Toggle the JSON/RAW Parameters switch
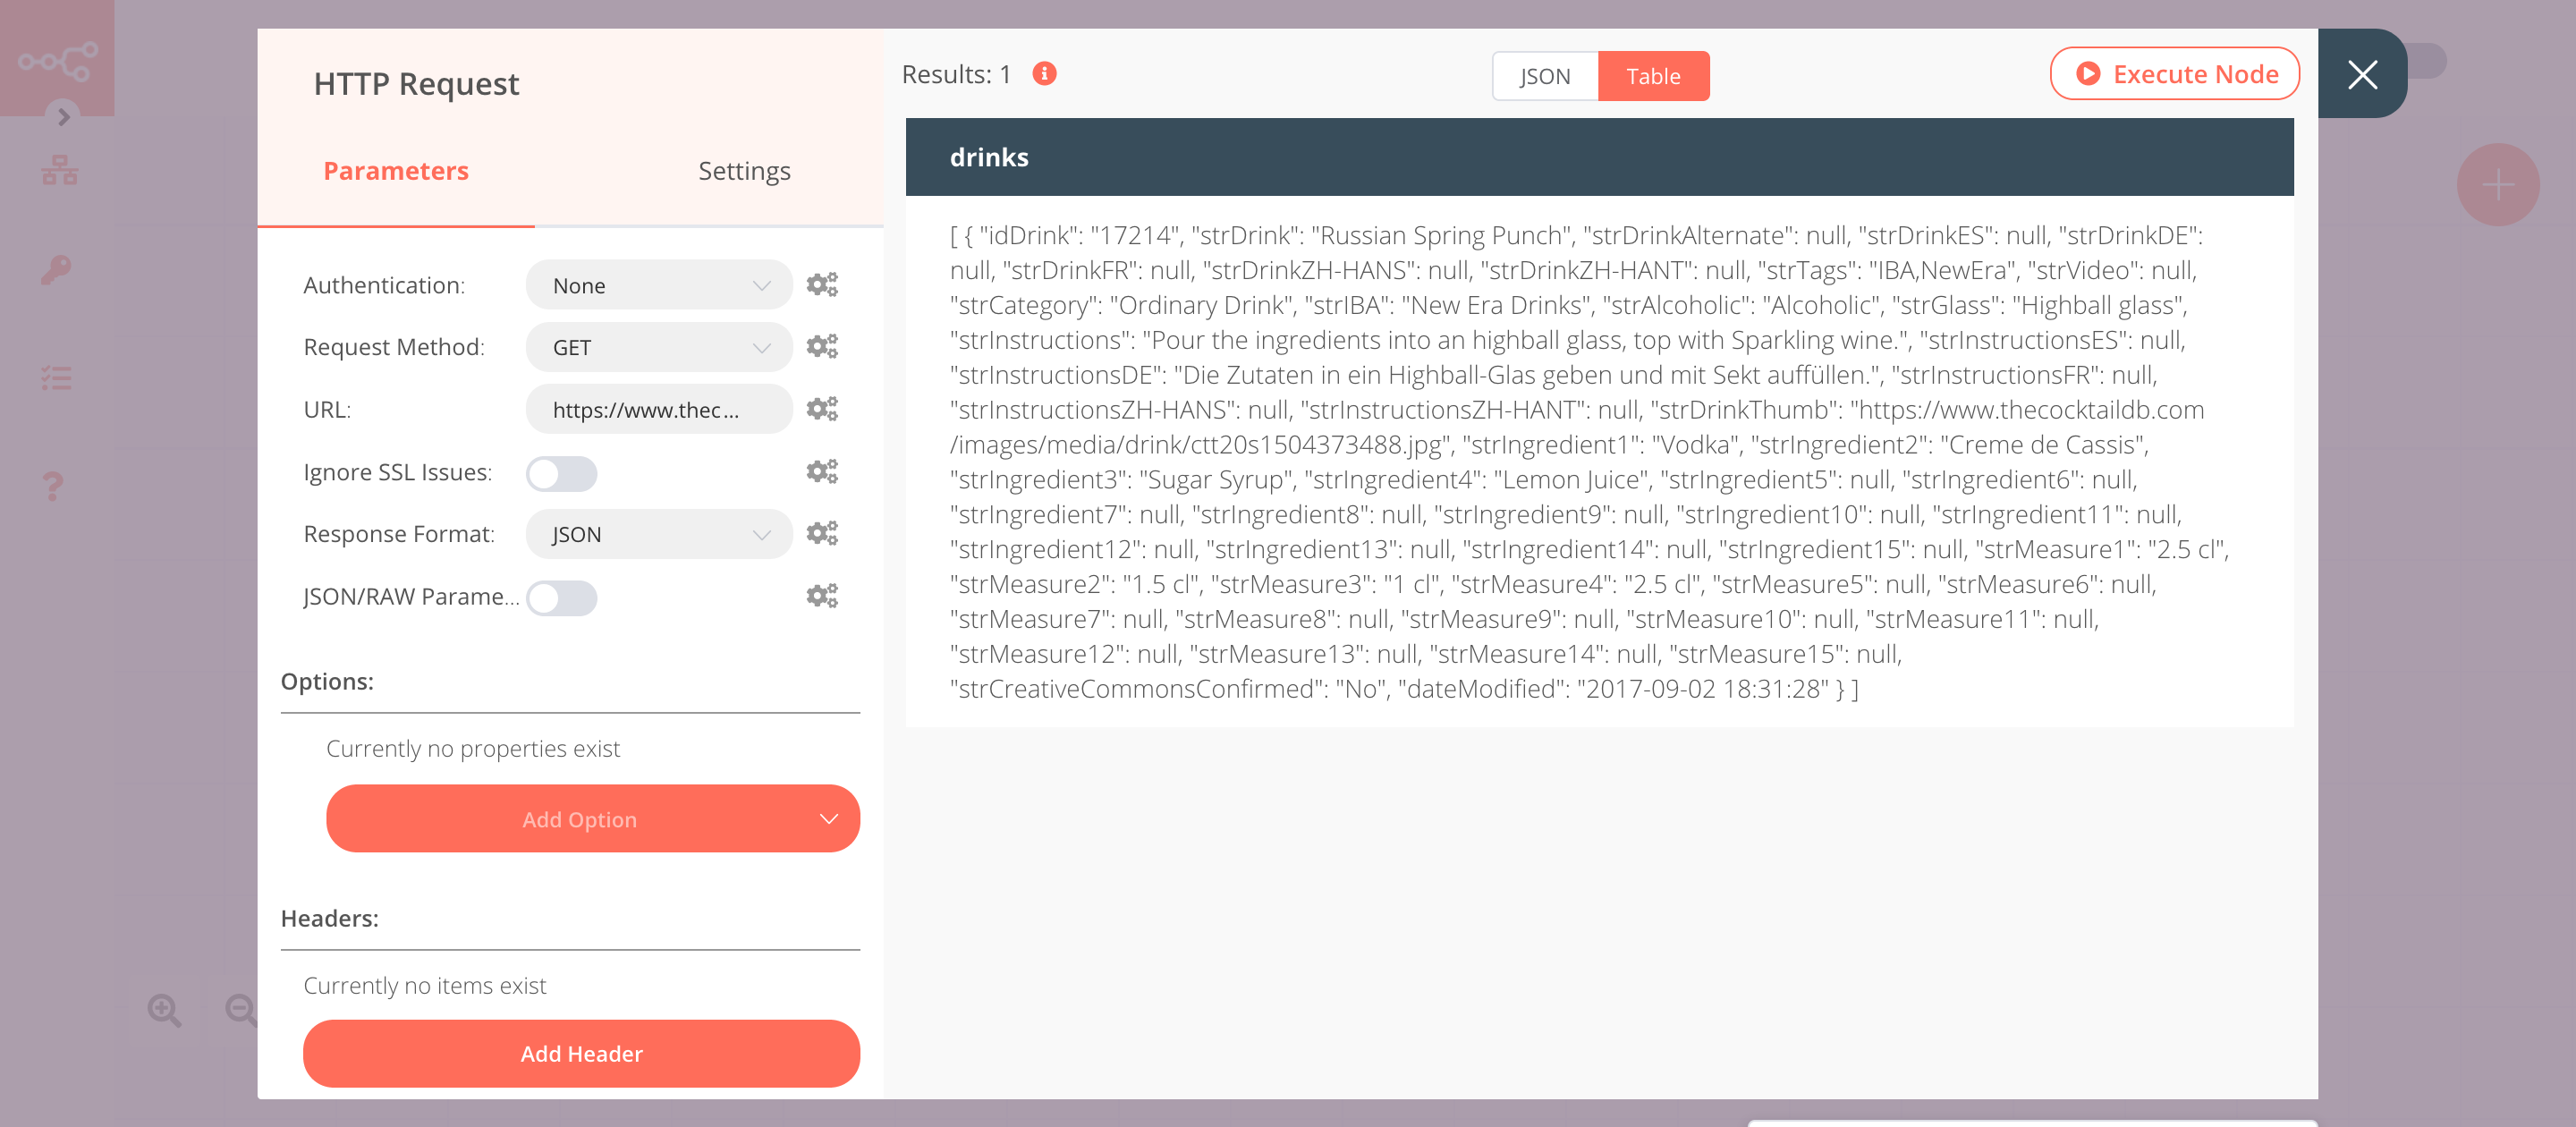This screenshot has width=2576, height=1127. (x=558, y=597)
